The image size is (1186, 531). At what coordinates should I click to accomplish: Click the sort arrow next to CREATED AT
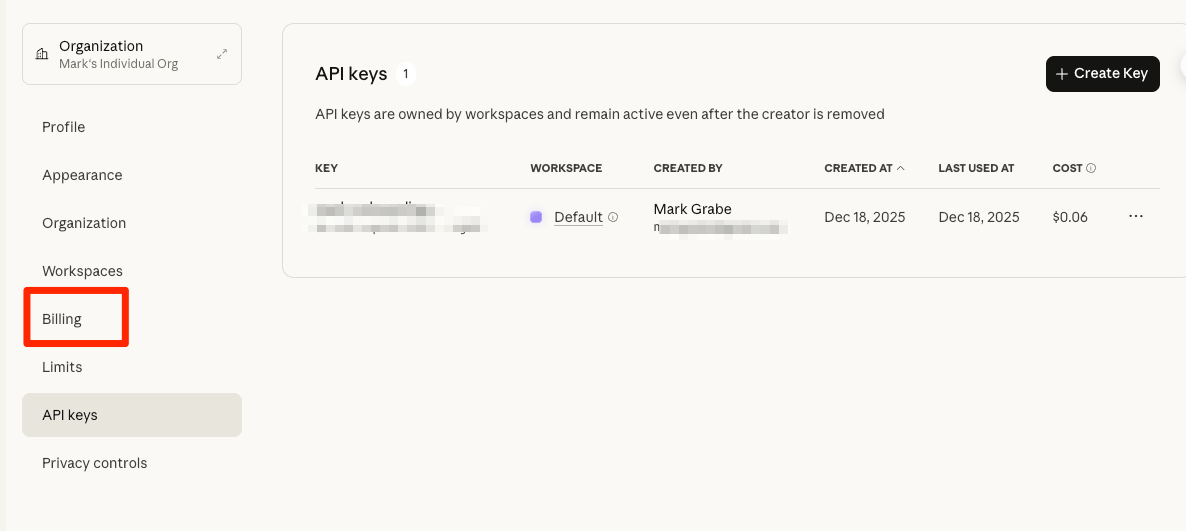[901, 168]
